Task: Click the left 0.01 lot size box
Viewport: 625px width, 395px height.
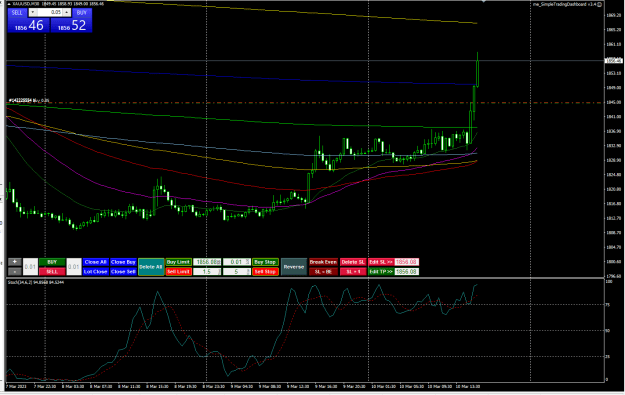Action: 31,267
